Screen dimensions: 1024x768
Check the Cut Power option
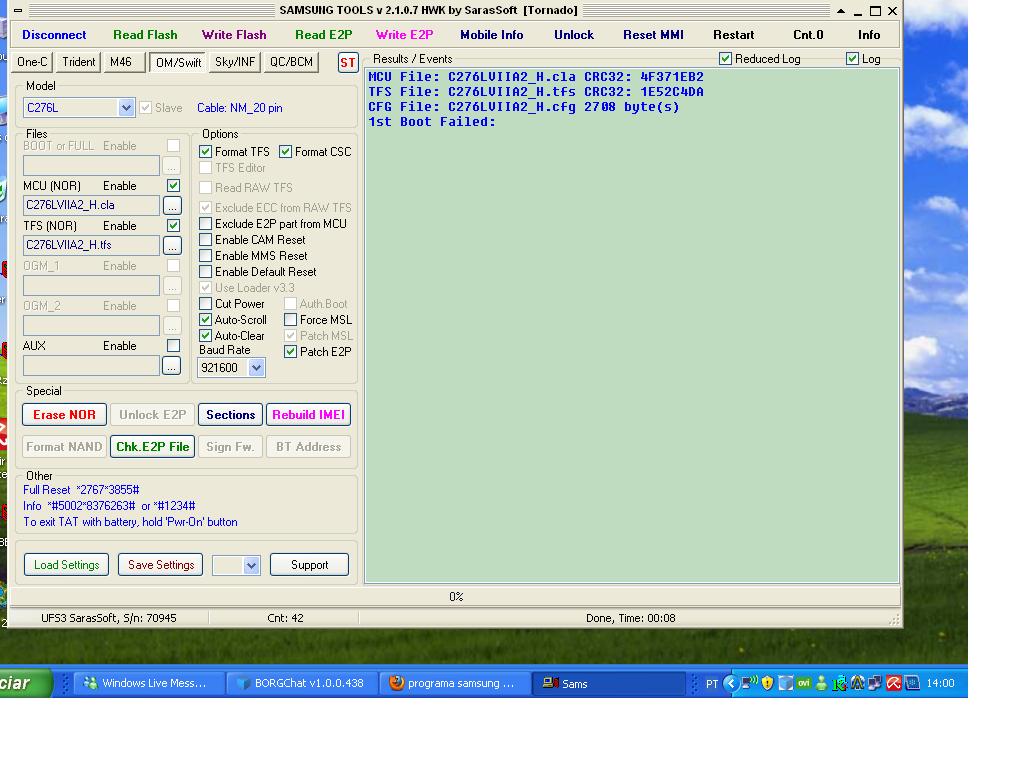coord(206,304)
